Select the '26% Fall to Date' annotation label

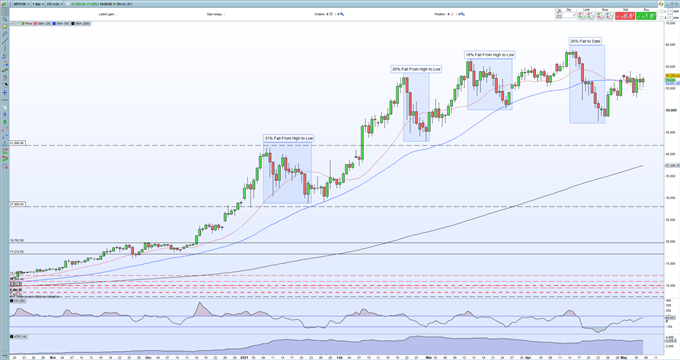585,41
